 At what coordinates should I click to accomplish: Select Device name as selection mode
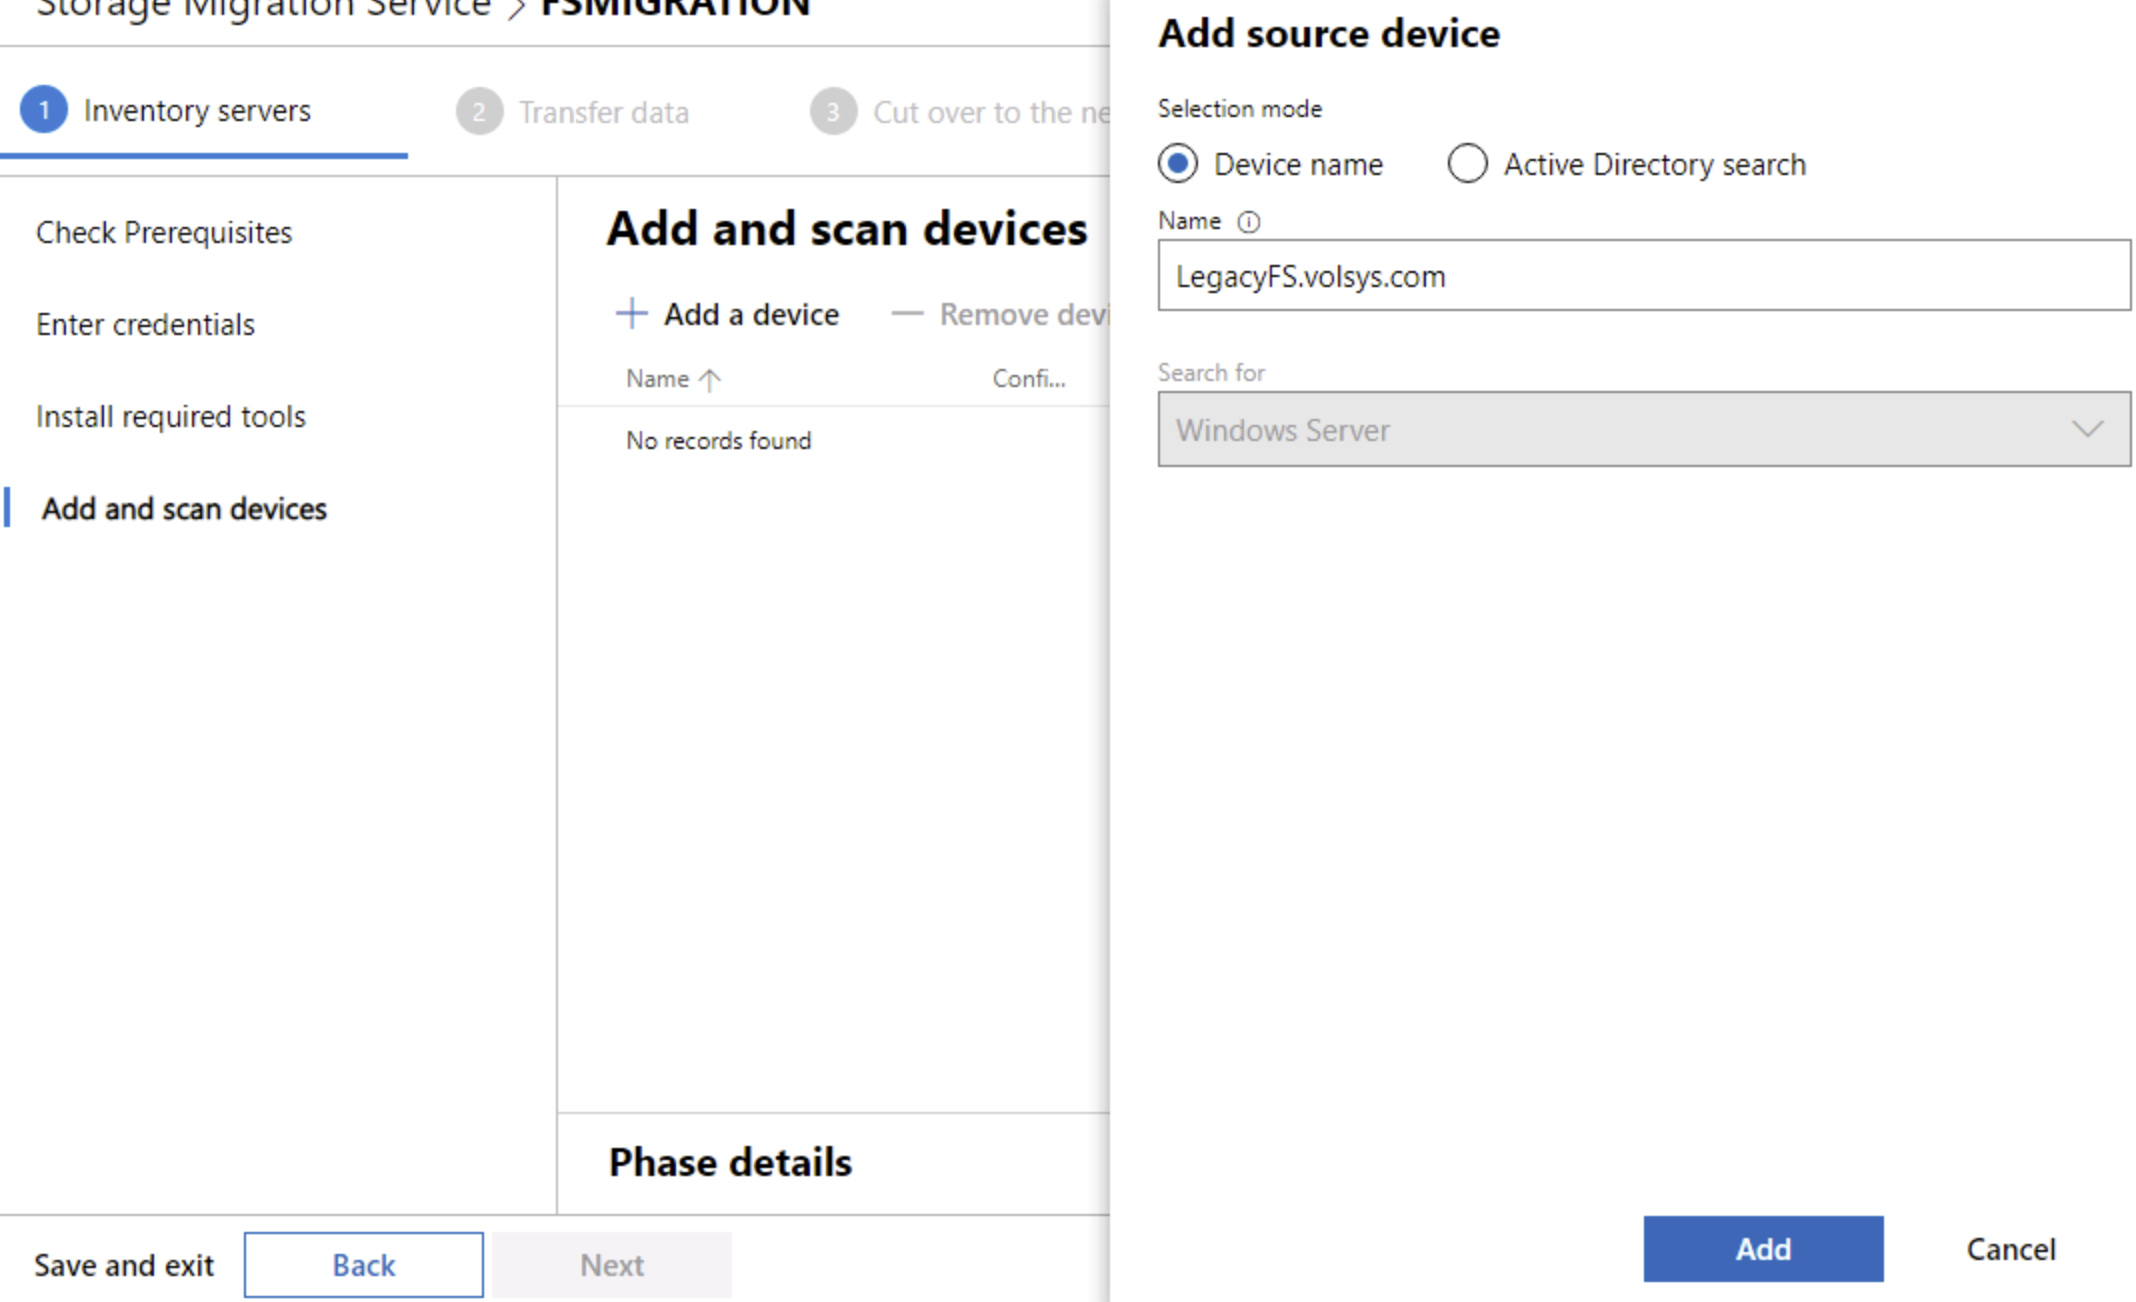1178,164
